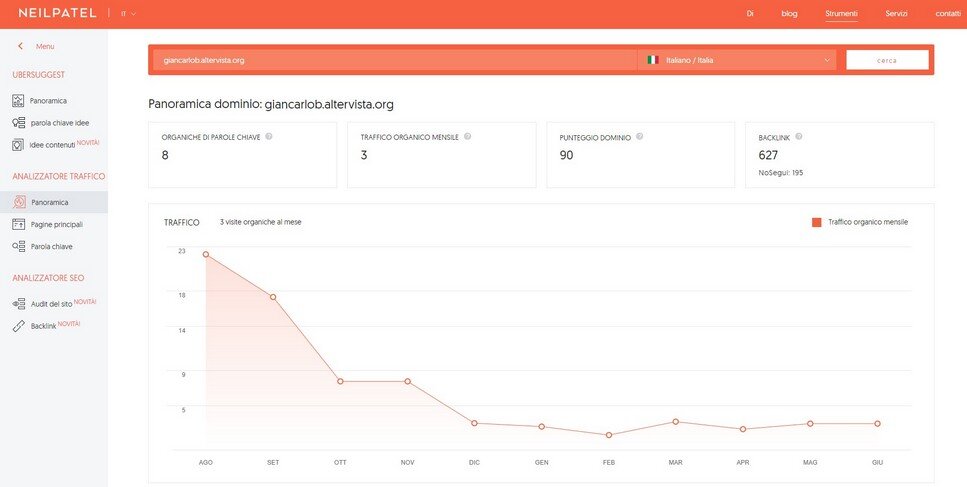Open the Servizi link in header
Image resolution: width=967 pixels, height=487 pixels.
pyautogui.click(x=896, y=14)
